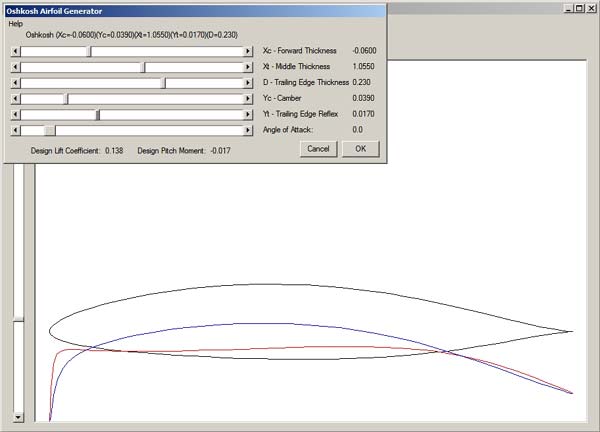Open the Help menu
The image size is (600, 432).
pos(16,24)
